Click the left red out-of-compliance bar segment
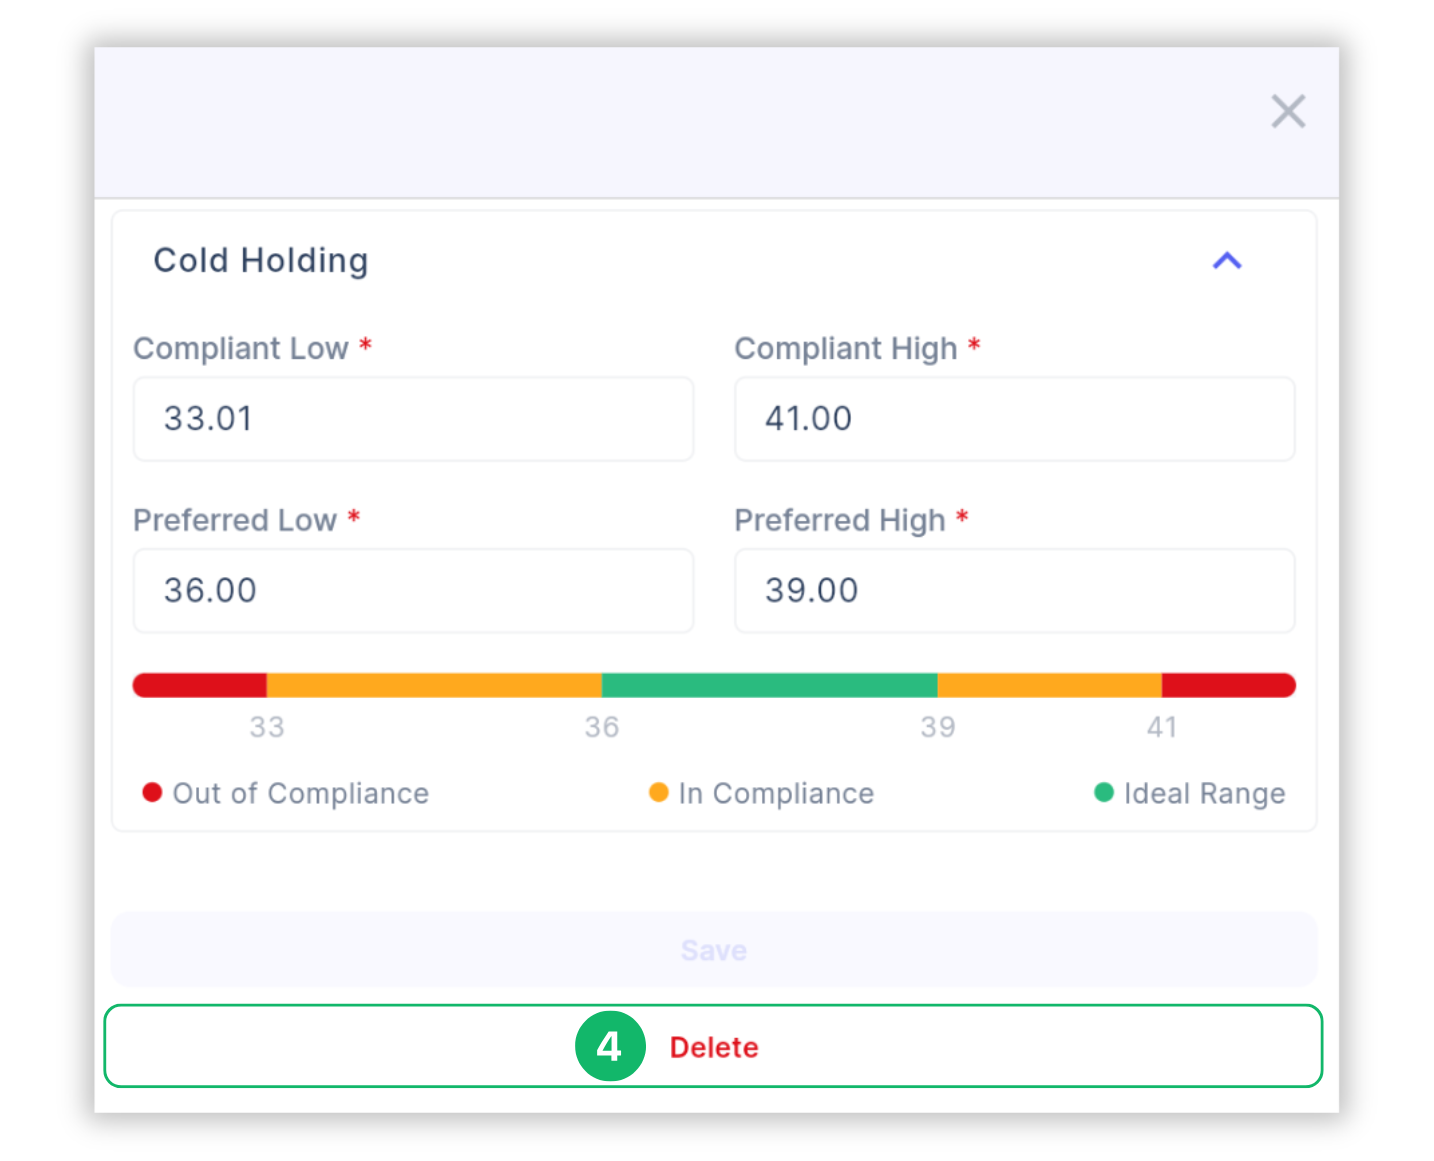Image resolution: width=1434 pixels, height=1161 pixels. click(x=200, y=685)
